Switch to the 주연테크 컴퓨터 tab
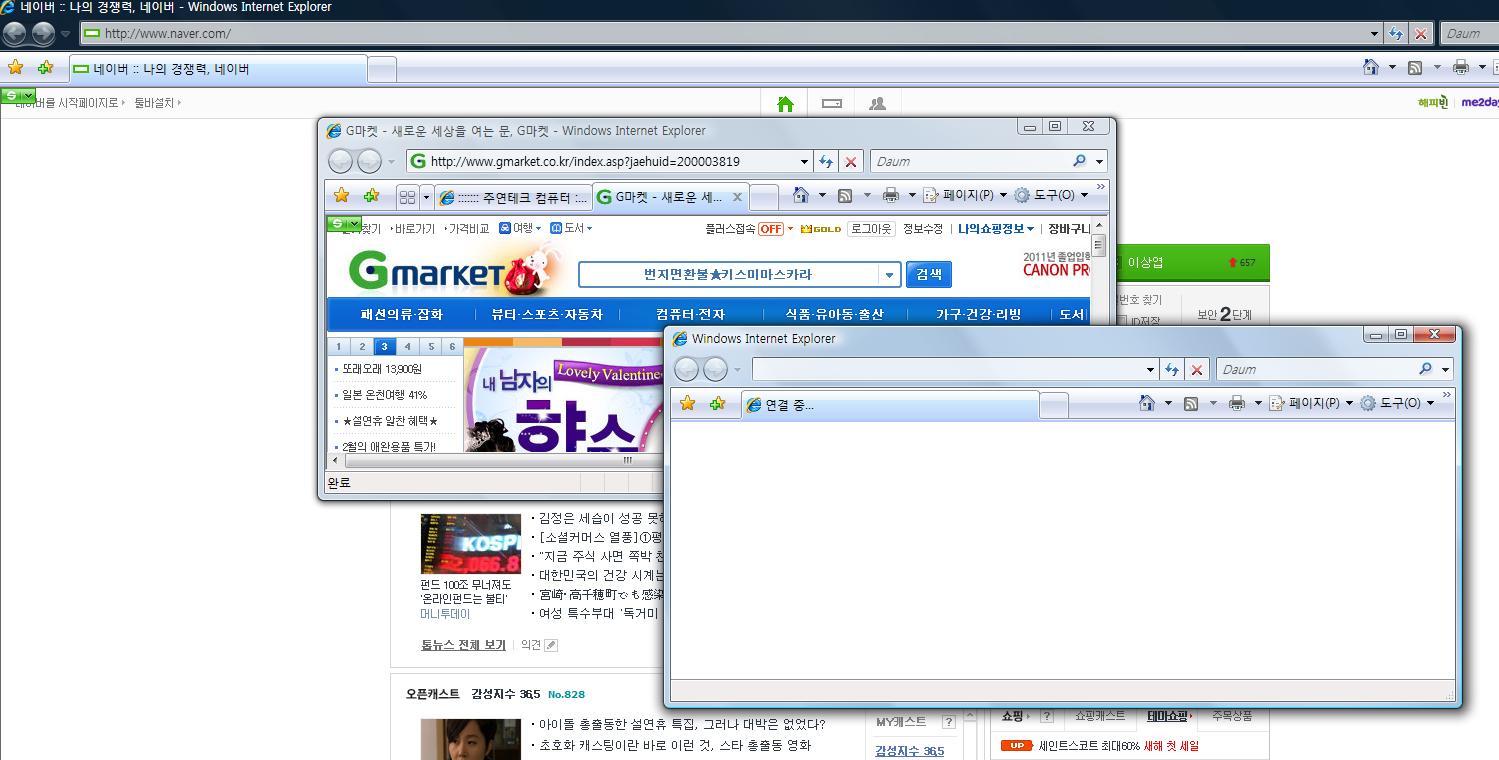 [513, 197]
